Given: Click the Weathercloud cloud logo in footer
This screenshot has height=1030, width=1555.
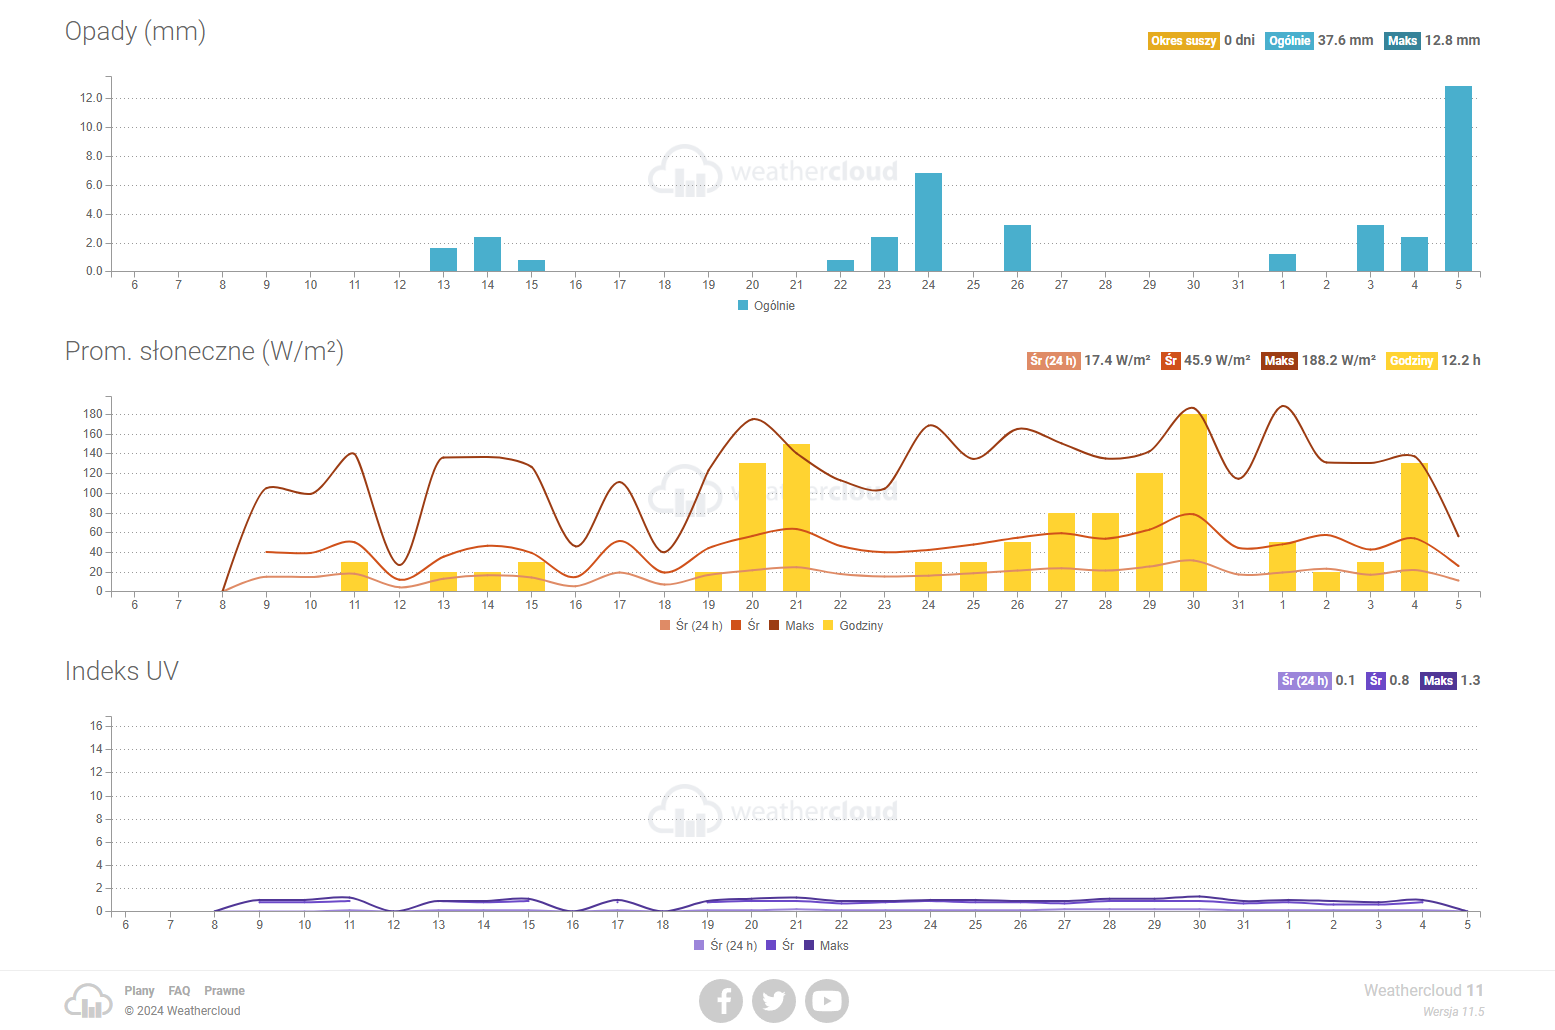Looking at the screenshot, I should click(89, 1001).
